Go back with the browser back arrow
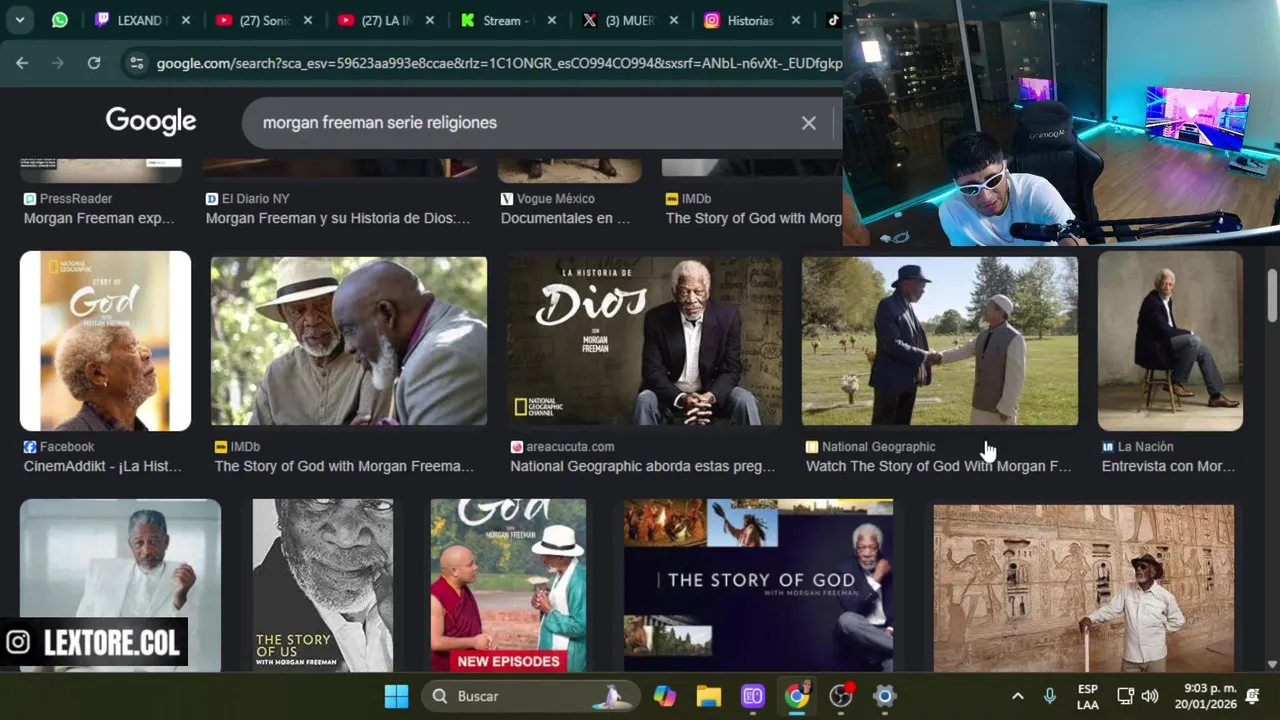The width and height of the screenshot is (1280, 720). point(22,63)
